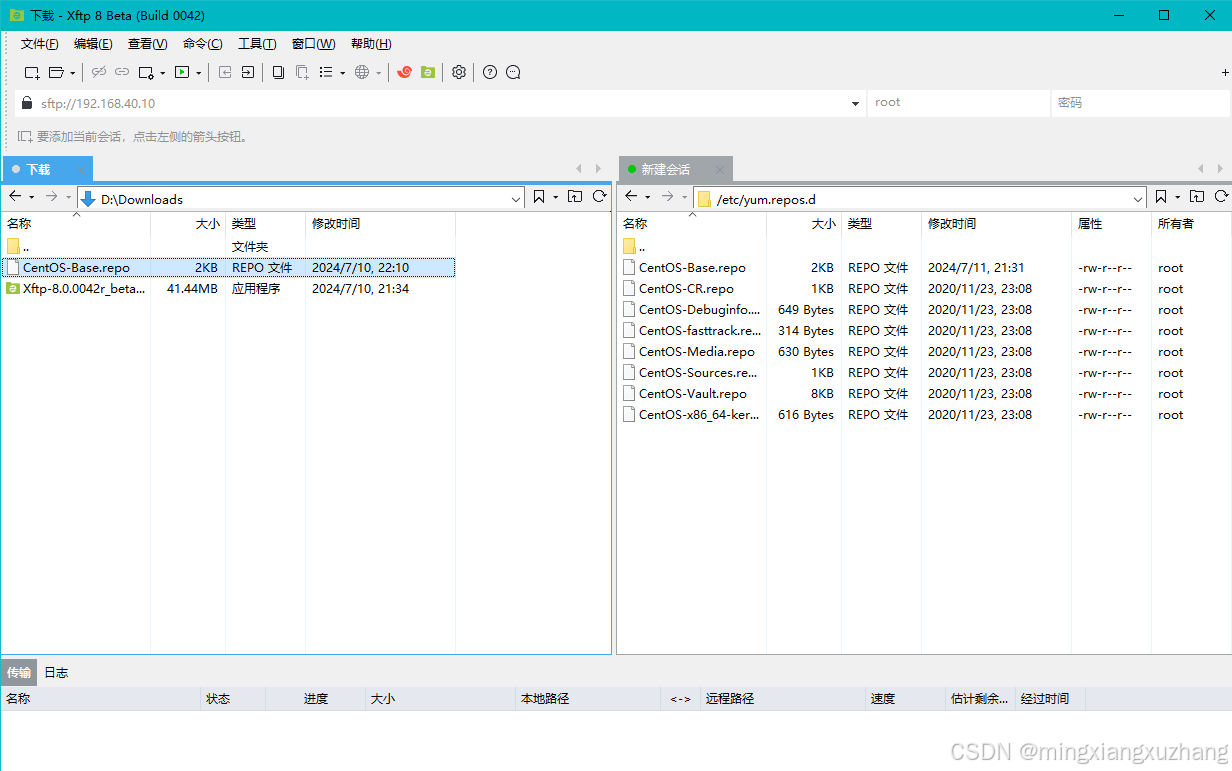Click the Paste icon in the toolbar
1232x771 pixels.
[x=302, y=72]
